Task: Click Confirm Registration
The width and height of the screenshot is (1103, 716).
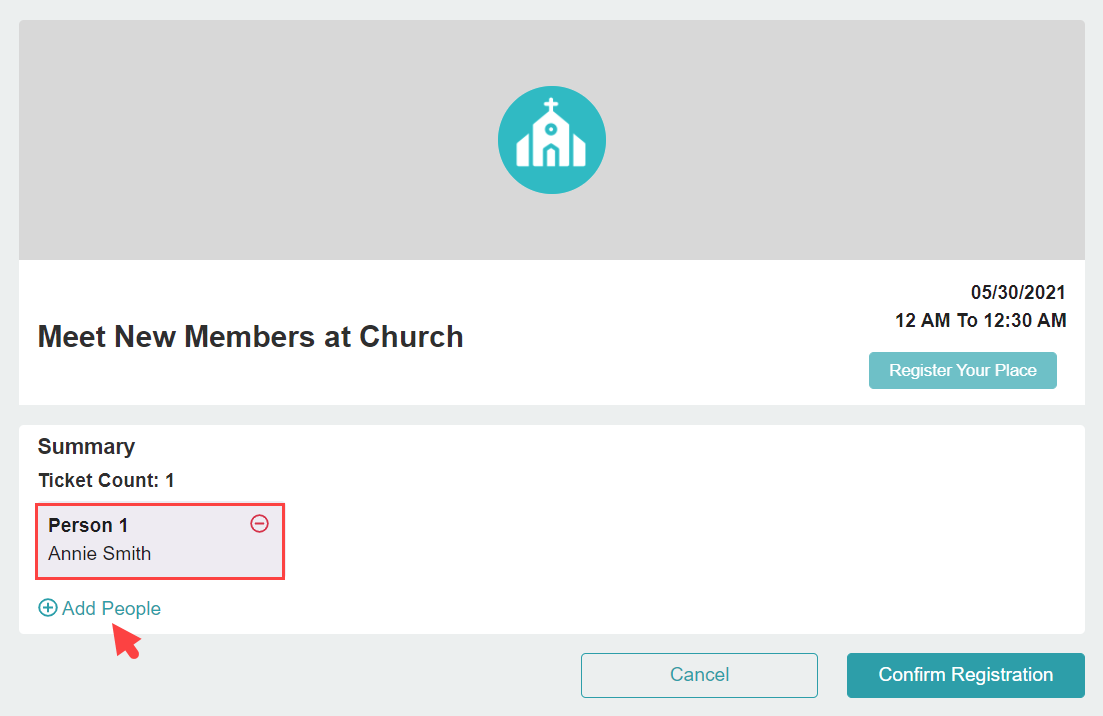Action: pyautogui.click(x=965, y=675)
